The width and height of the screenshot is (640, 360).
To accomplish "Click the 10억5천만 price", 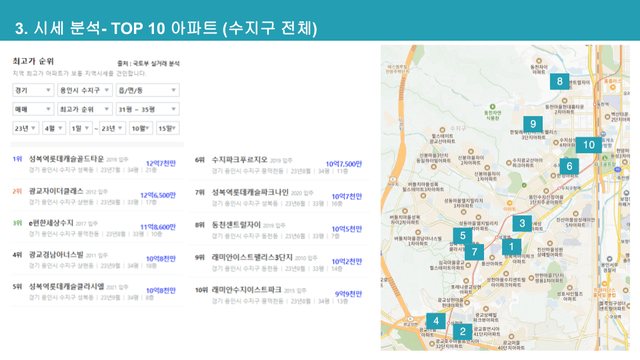I will pos(347,229).
